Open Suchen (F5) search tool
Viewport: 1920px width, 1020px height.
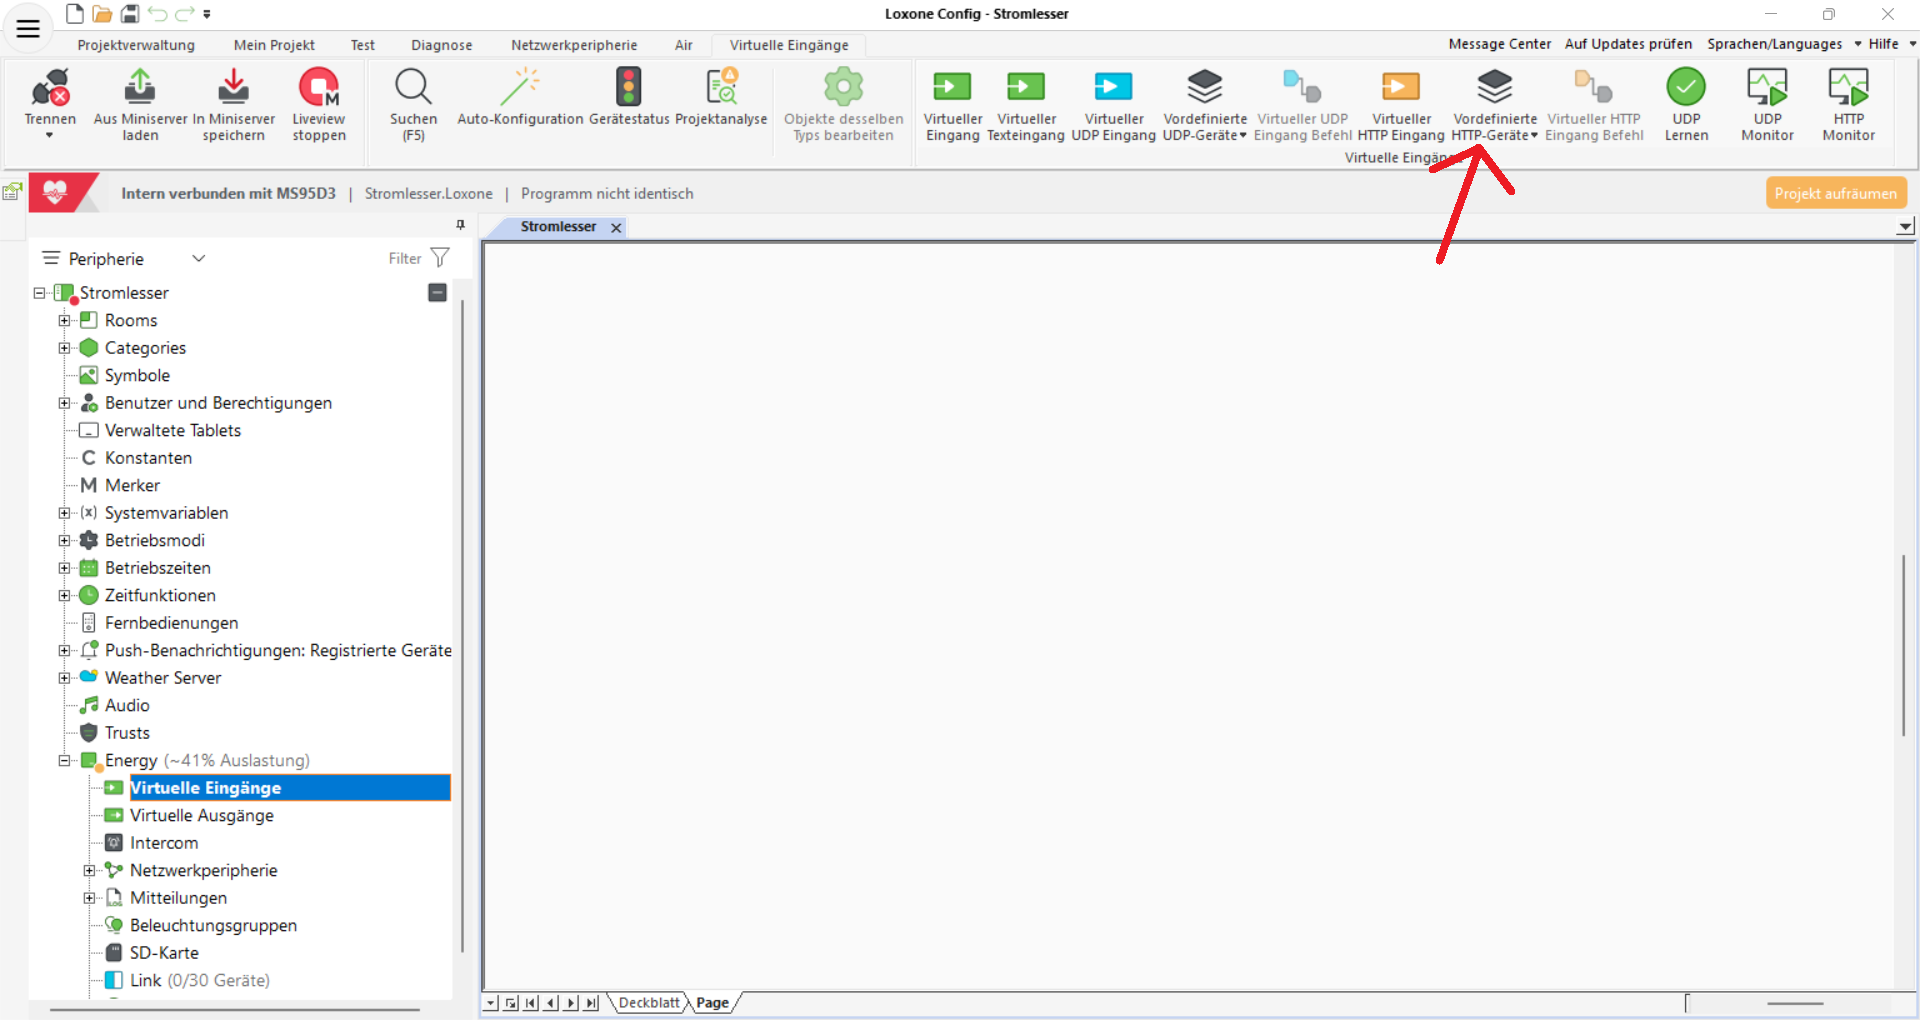tap(413, 89)
